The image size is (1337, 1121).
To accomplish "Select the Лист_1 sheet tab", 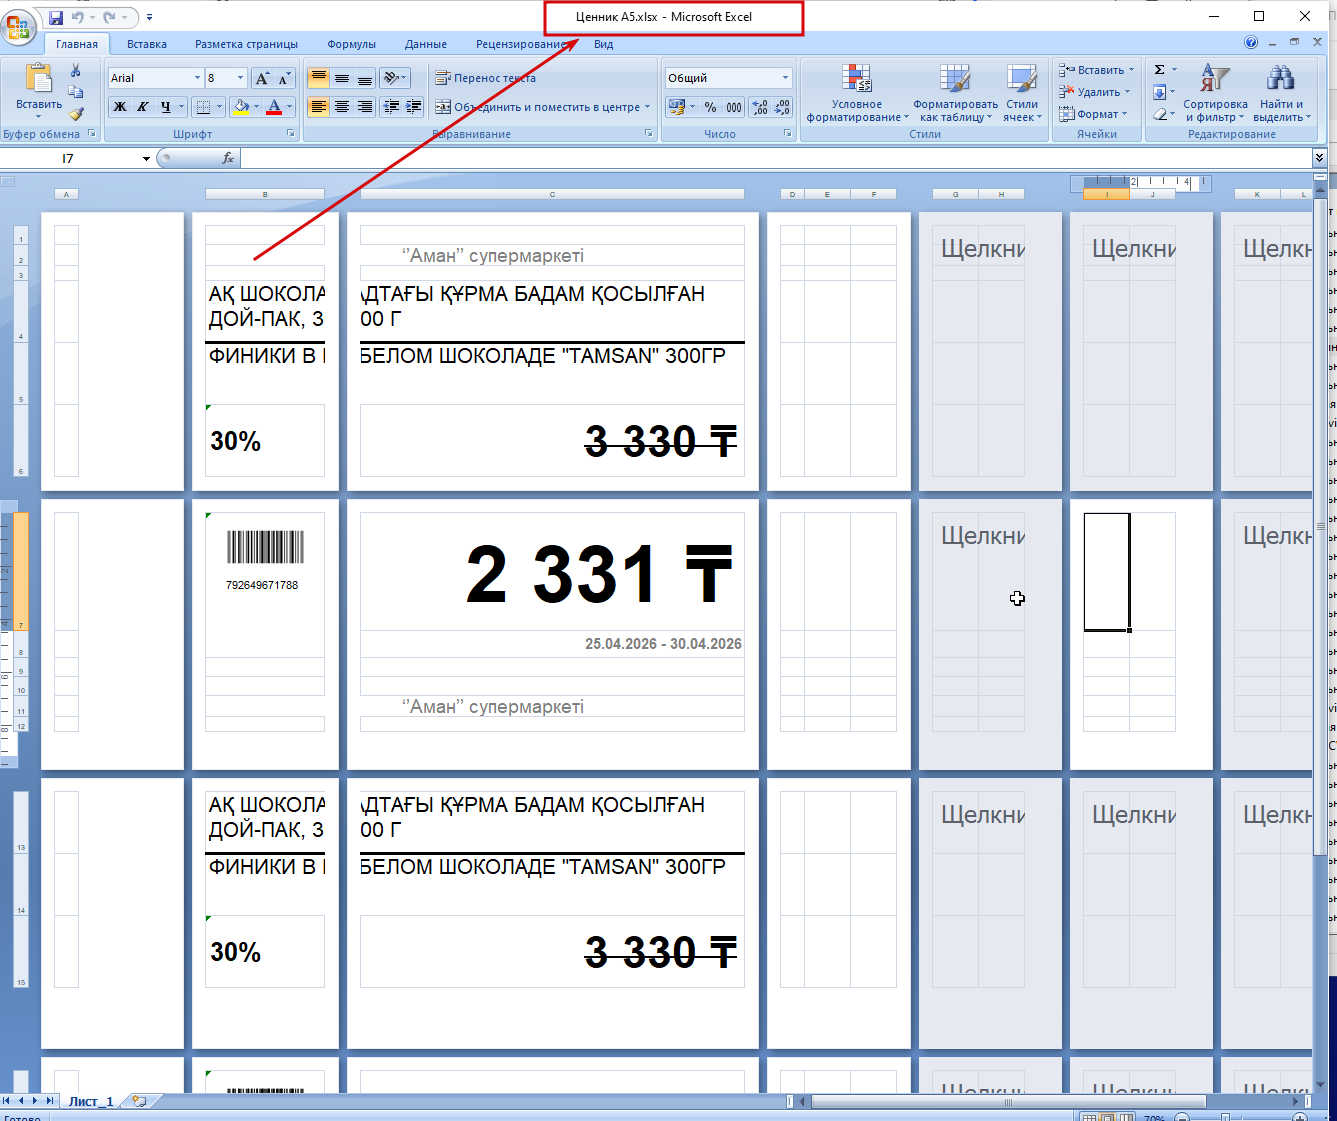I will click(91, 1101).
